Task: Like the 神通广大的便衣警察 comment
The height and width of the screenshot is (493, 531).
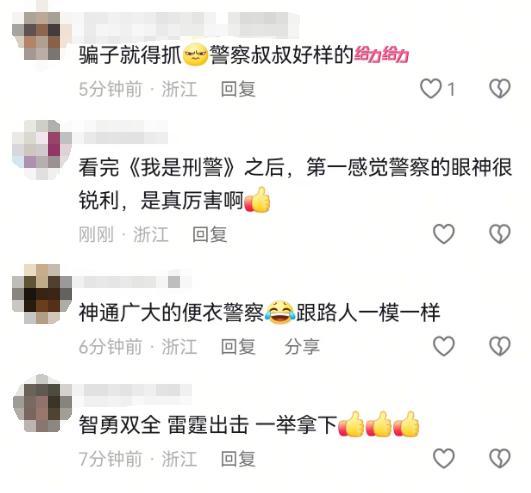Action: click(444, 346)
